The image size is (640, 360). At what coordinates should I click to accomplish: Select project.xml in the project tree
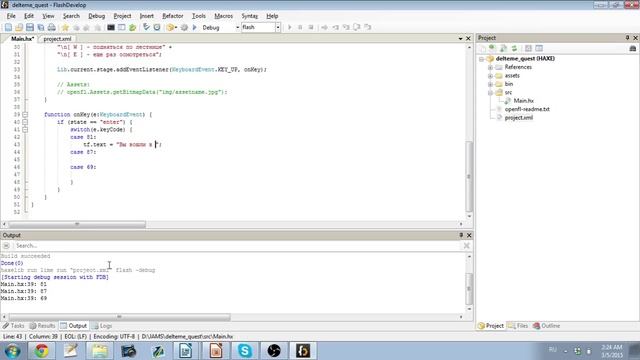pos(518,118)
